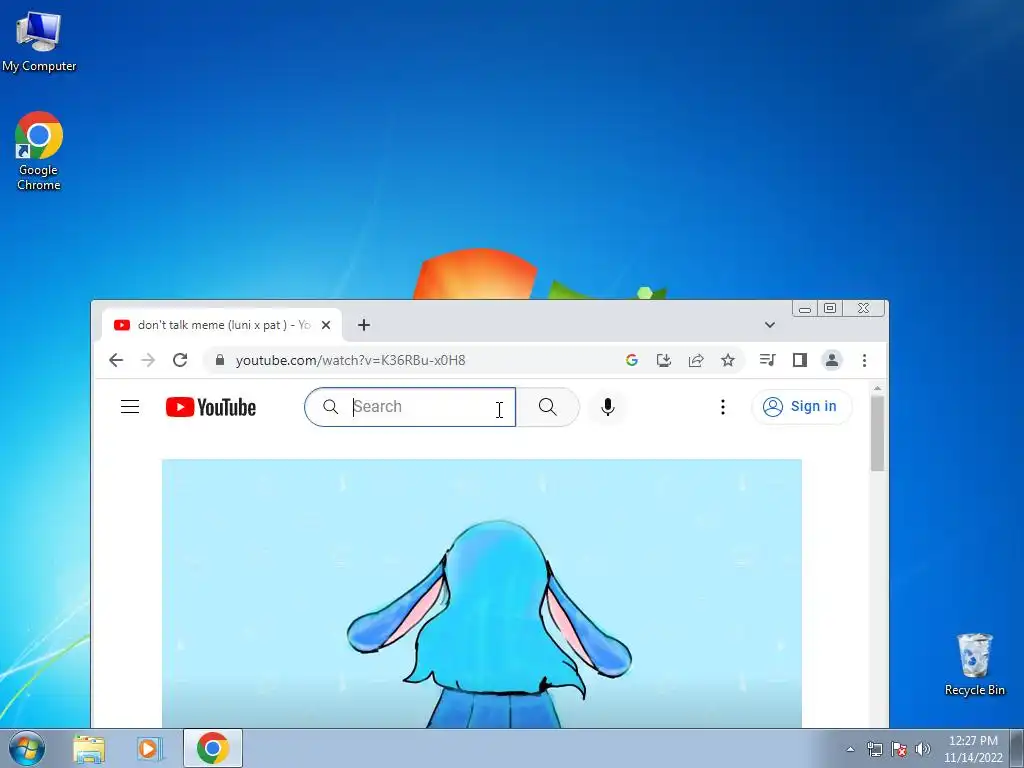Click the Google icon in address bar
1024x768 pixels.
click(x=632, y=360)
